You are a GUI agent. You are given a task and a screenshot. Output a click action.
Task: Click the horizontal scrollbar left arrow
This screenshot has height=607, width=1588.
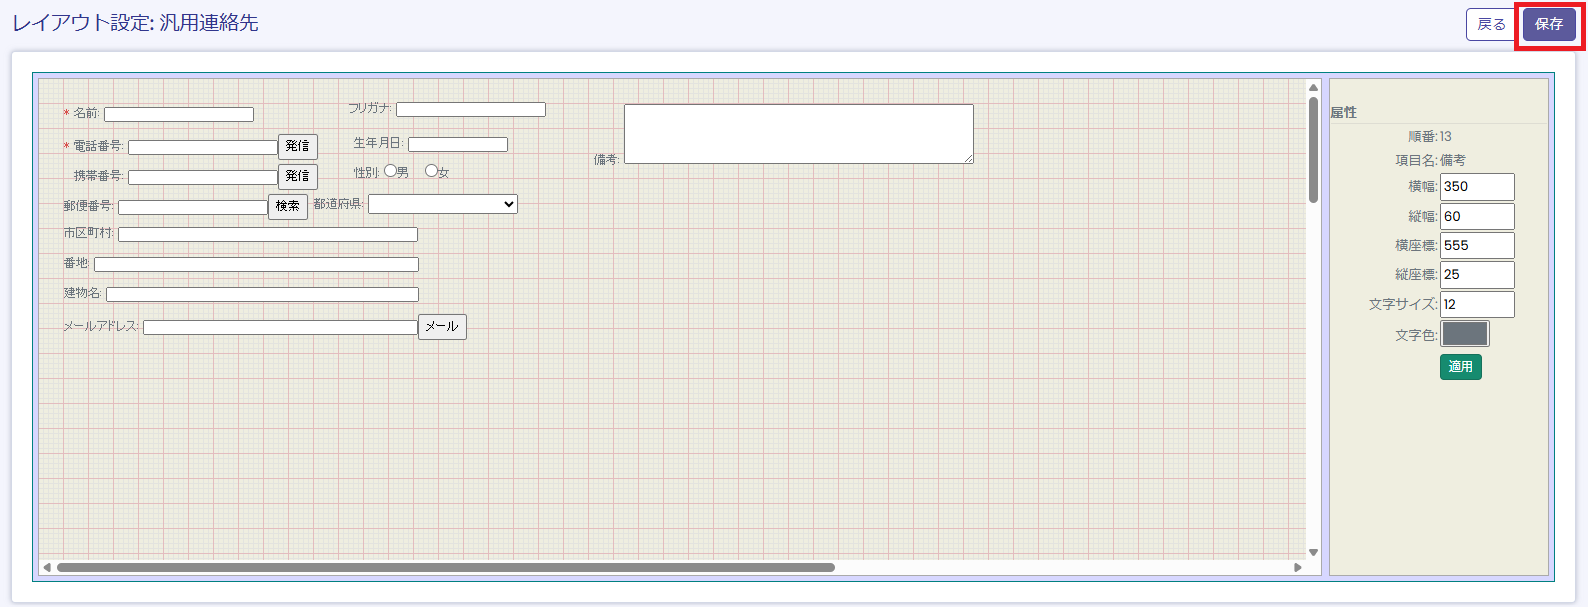(x=47, y=567)
